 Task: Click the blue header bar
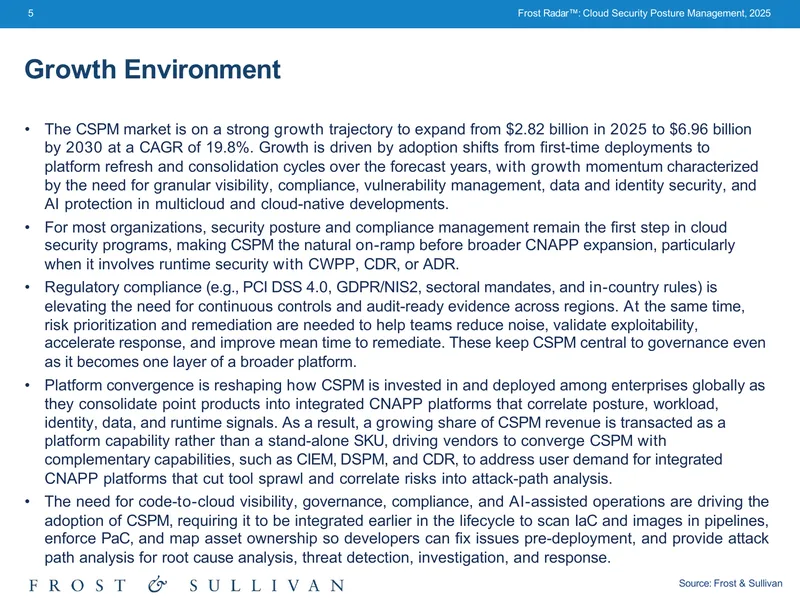[400, 14]
